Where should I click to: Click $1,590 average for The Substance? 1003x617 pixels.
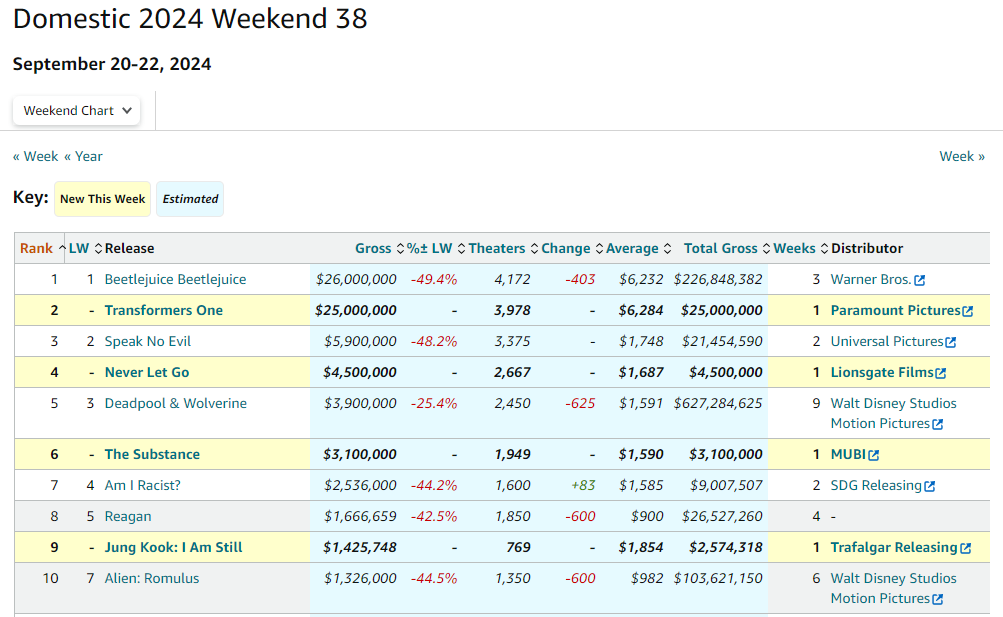point(640,454)
